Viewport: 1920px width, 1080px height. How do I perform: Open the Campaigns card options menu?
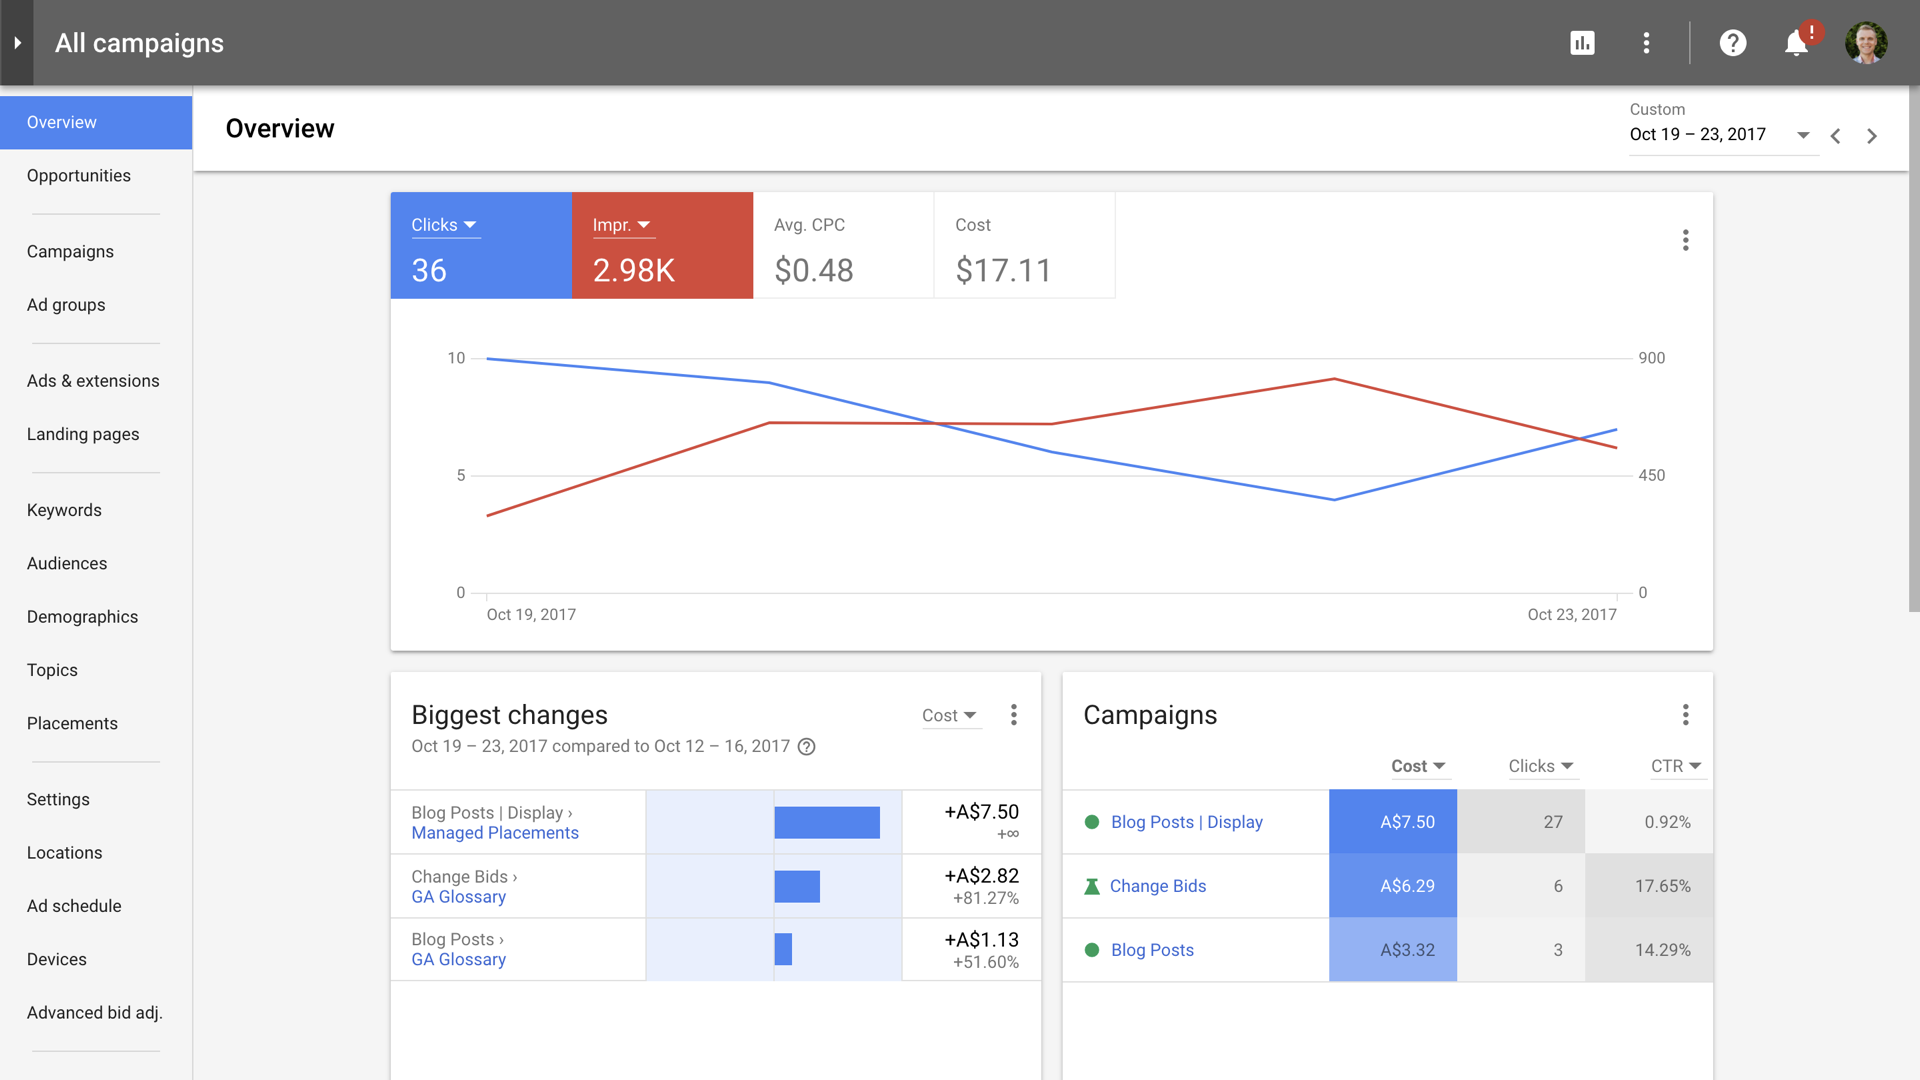click(1685, 714)
